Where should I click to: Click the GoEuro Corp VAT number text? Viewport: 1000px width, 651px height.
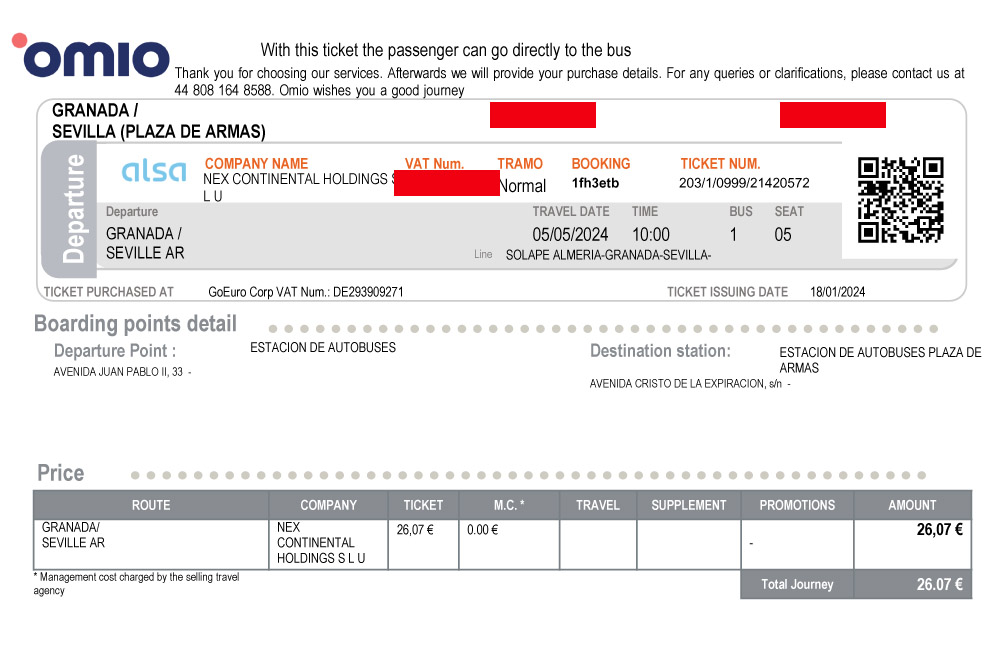305,292
